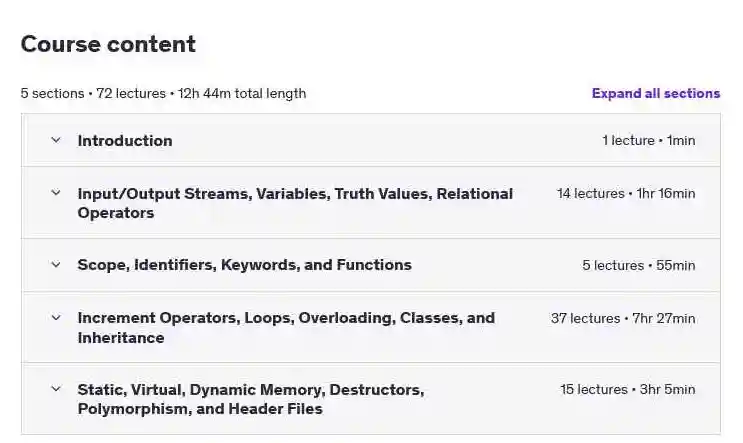
Task: Click the 15 lectures • 3hr 5min label
Action: point(628,389)
